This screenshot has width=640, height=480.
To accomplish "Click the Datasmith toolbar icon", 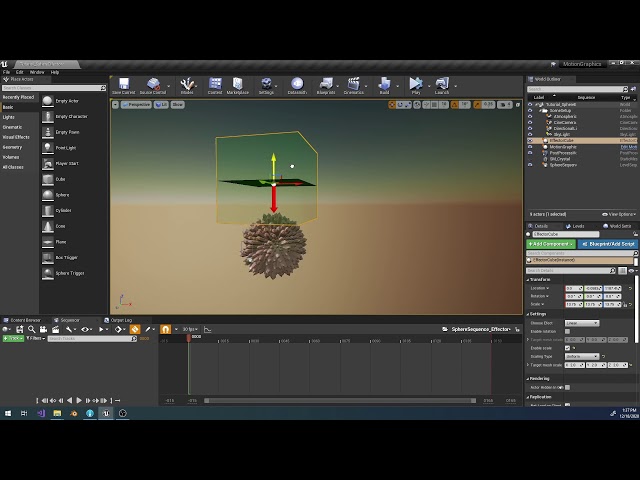I will tap(297, 84).
